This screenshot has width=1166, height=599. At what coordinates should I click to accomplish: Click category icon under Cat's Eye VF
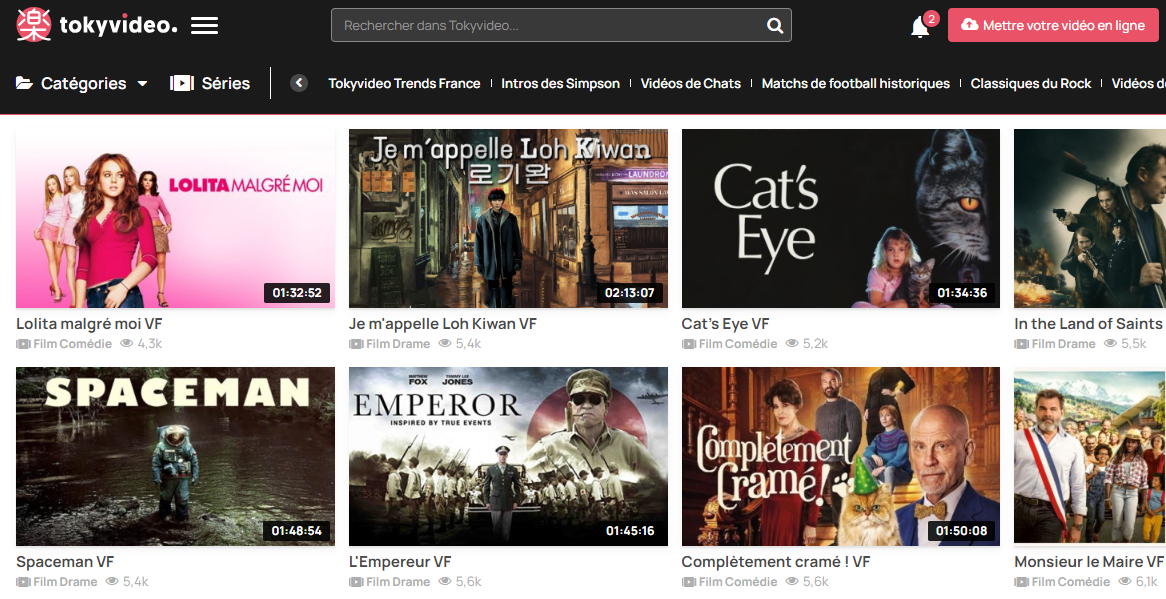(x=689, y=344)
